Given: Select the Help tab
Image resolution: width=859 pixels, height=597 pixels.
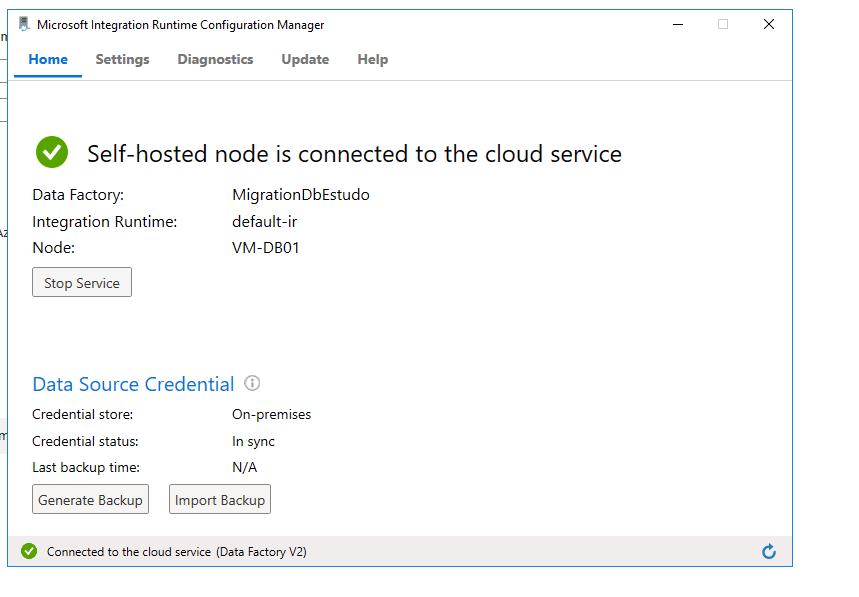Looking at the screenshot, I should pos(372,59).
